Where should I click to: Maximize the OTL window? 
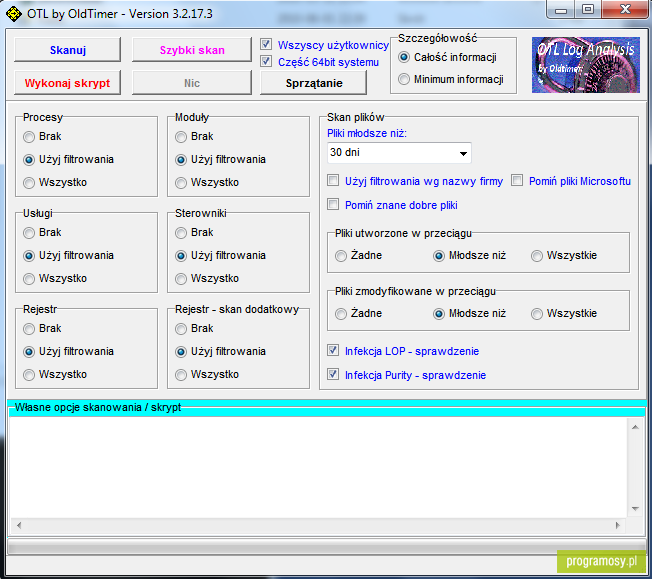[588, 10]
